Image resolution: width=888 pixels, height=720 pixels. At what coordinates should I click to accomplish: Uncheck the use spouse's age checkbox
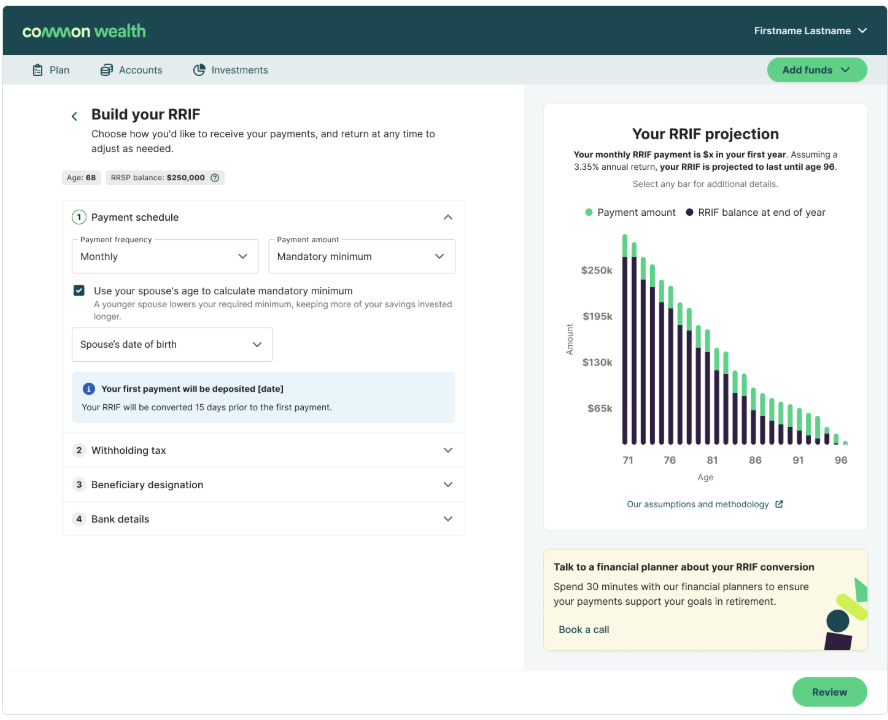[79, 291]
